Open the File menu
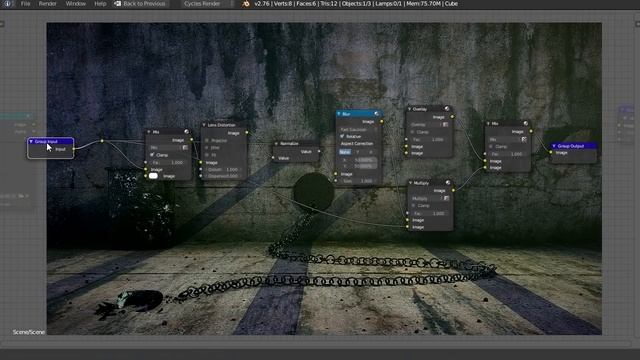The width and height of the screenshot is (640, 360). click(25, 4)
